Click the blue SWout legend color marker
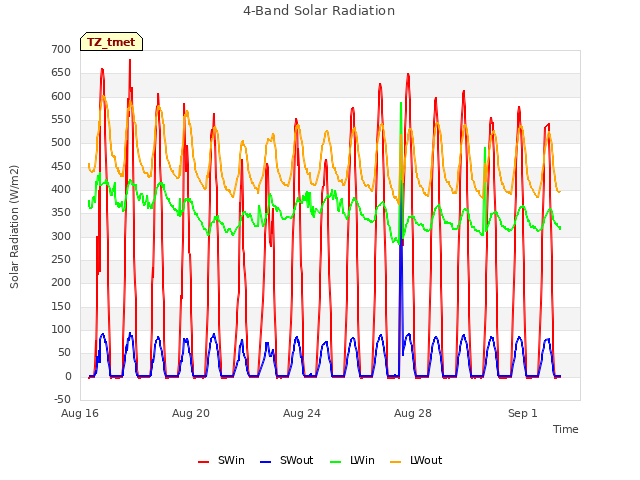 (265, 462)
